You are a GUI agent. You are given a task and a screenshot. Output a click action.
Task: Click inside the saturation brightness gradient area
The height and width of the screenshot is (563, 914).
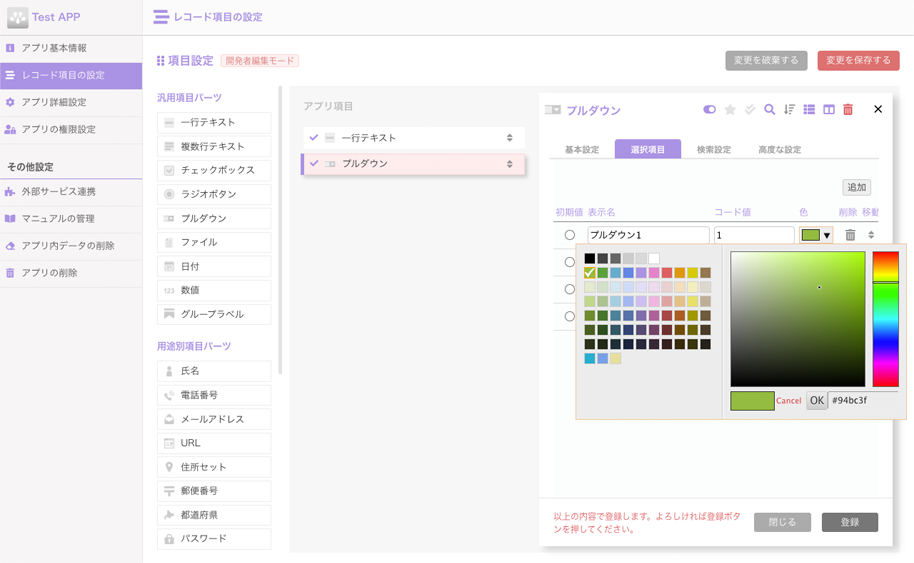798,319
